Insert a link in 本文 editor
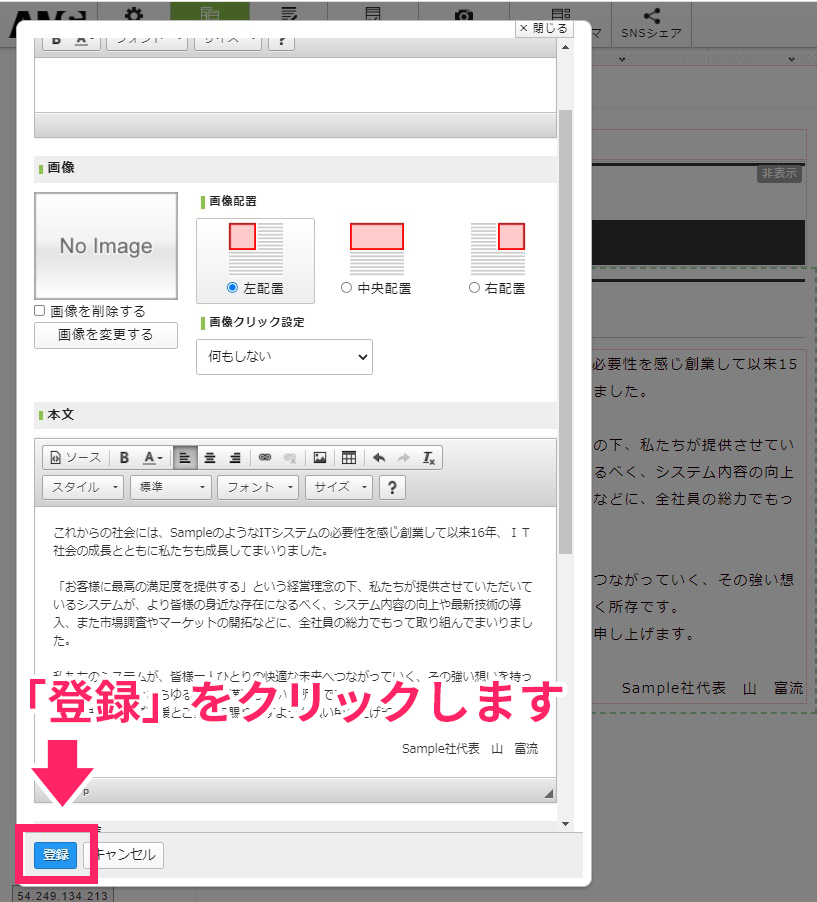 pyautogui.click(x=265, y=458)
